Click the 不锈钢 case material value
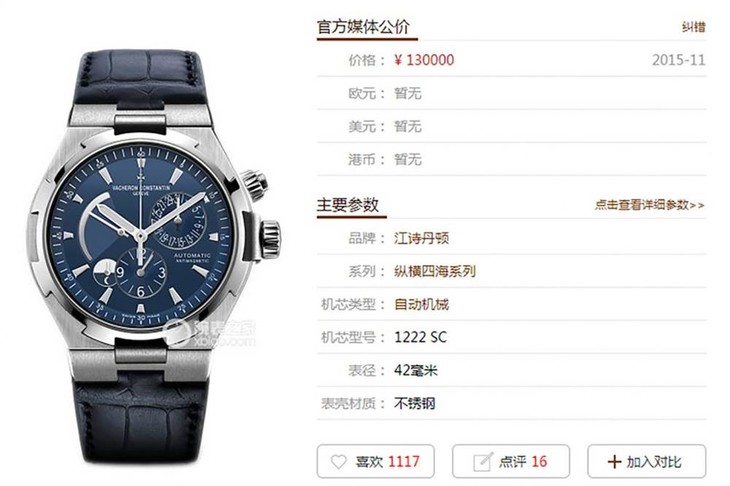 (x=414, y=403)
